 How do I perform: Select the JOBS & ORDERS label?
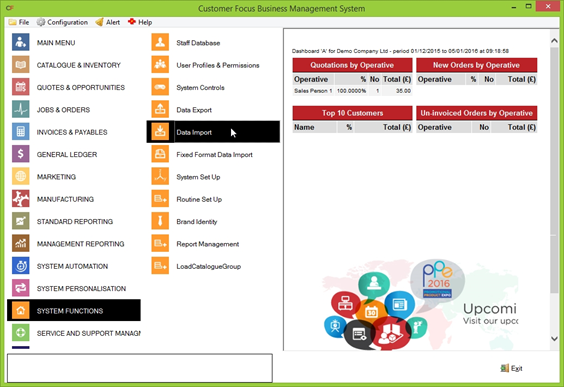[63, 110]
